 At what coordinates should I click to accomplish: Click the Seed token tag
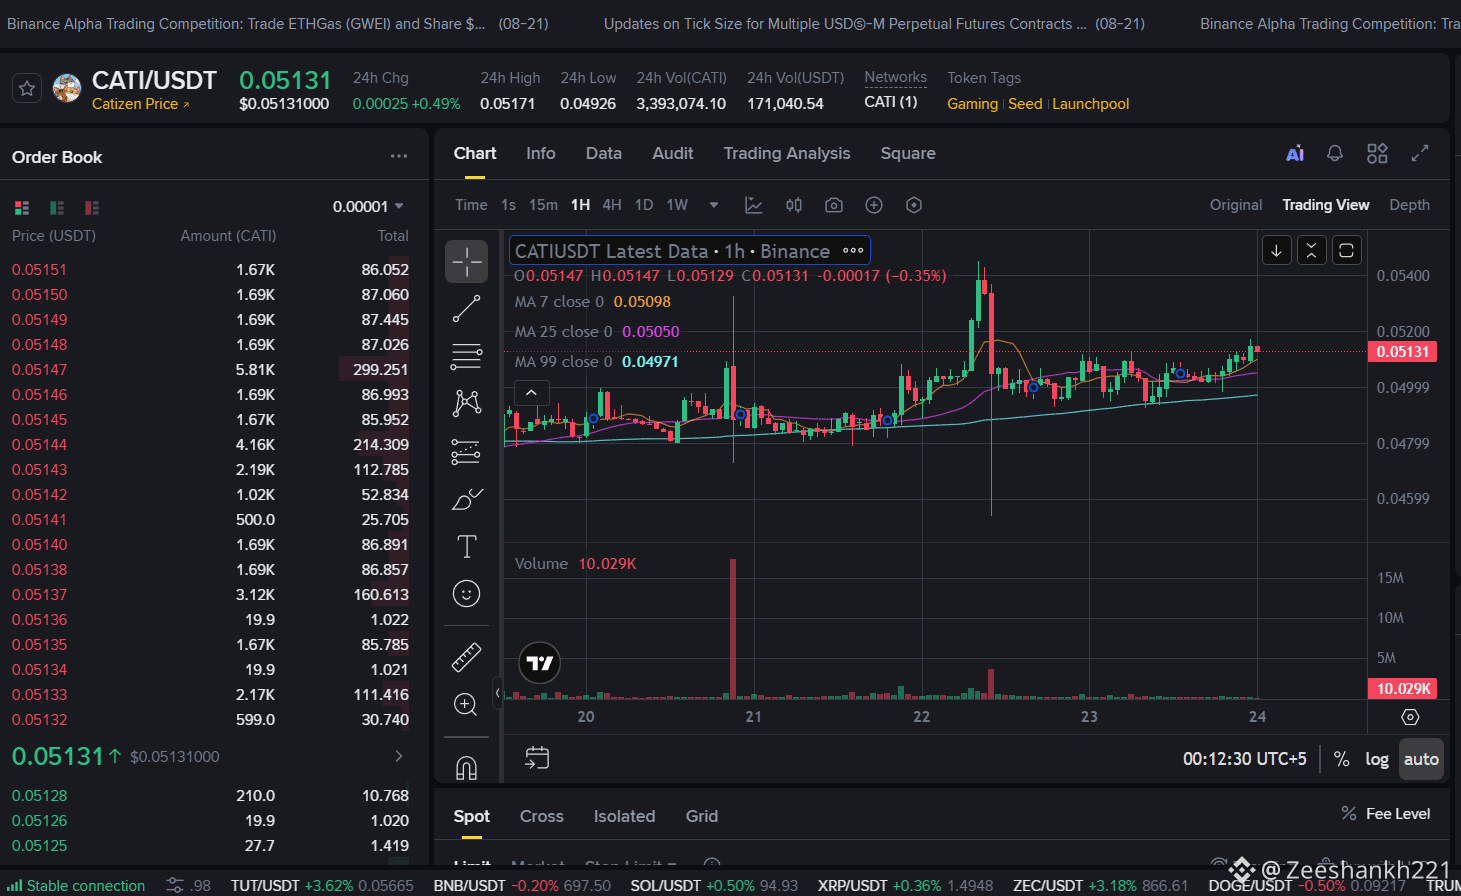coord(1025,104)
